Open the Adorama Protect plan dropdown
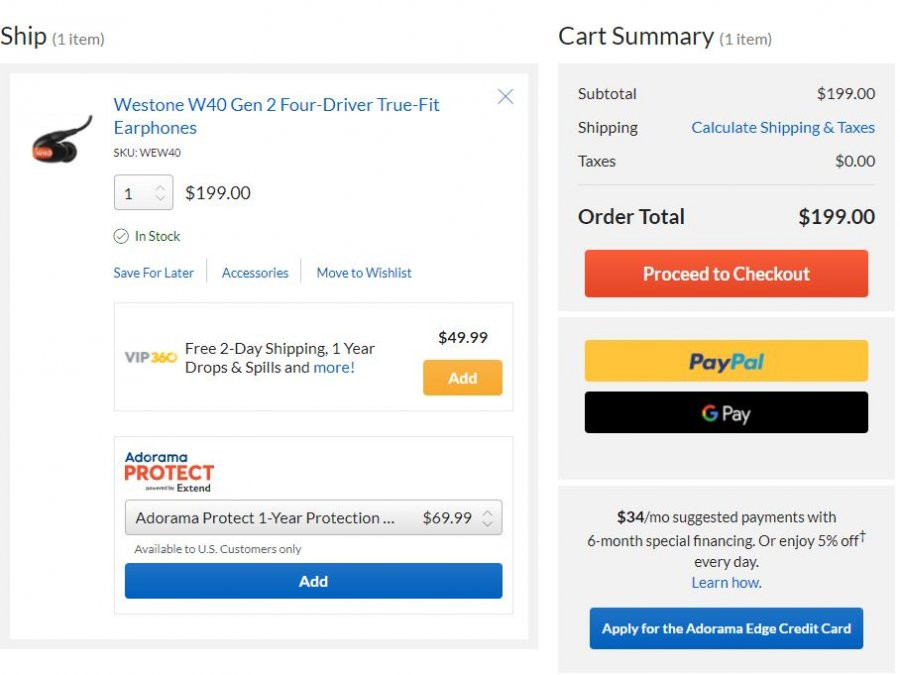 313,518
